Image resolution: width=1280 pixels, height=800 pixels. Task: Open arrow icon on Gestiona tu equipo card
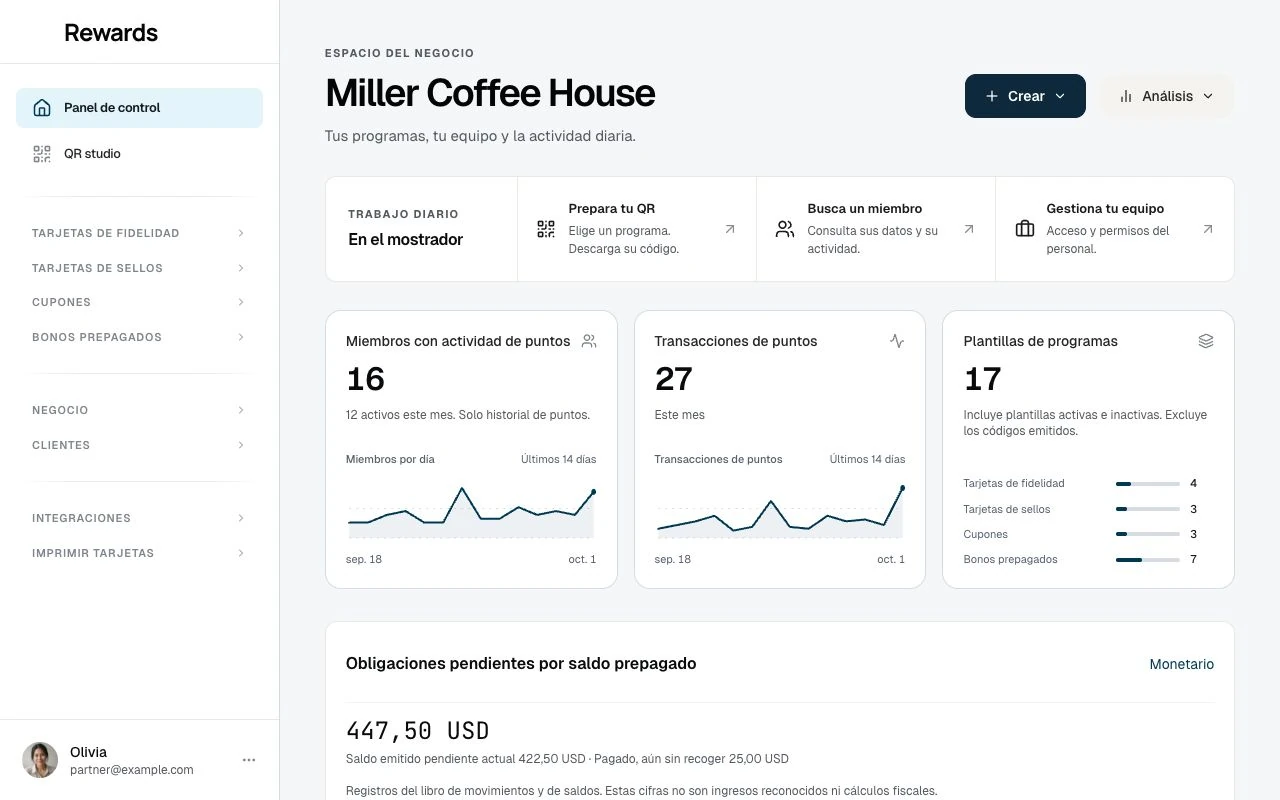1208,229
